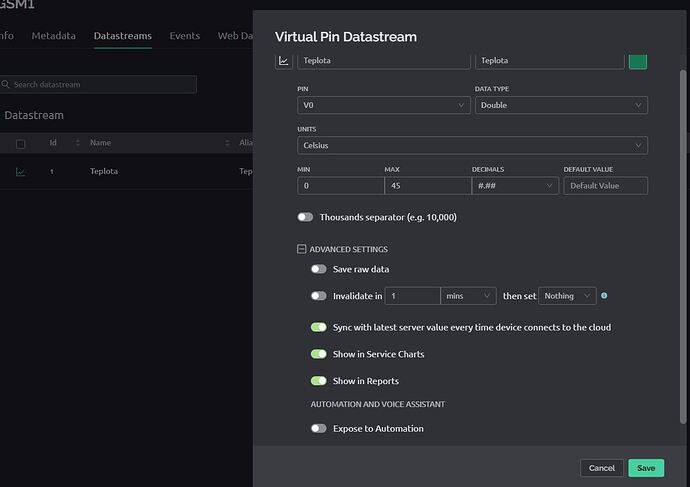Viewport: 690px width, 487px height.
Task: Open the Units dropdown showing Celsius
Action: pyautogui.click(x=472, y=145)
